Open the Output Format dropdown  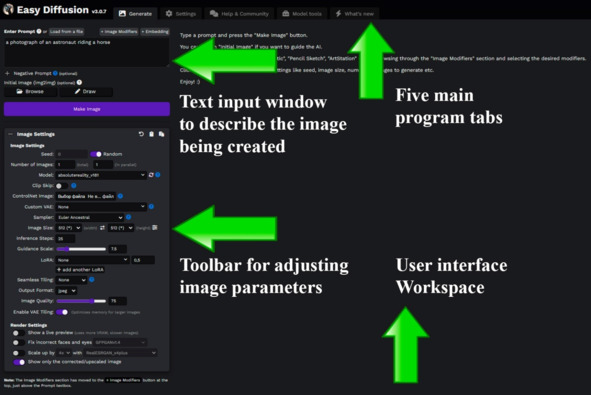point(66,291)
